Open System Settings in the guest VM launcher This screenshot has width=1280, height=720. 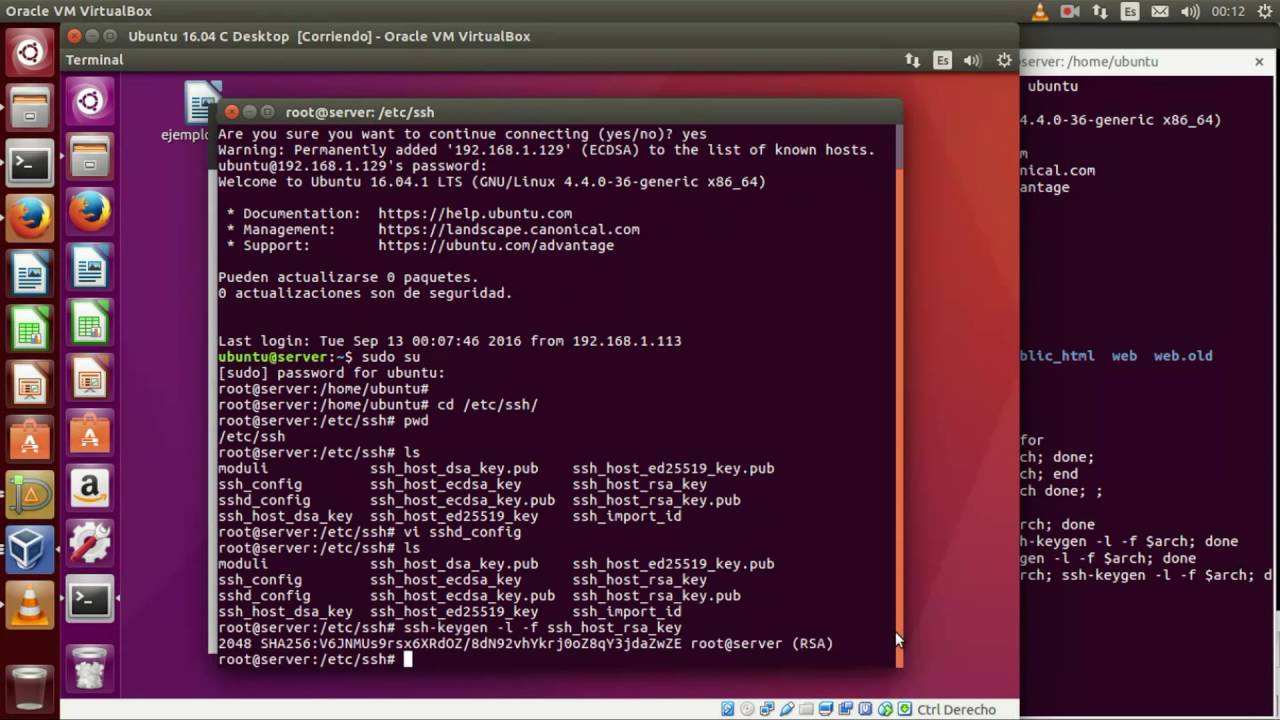pyautogui.click(x=90, y=544)
